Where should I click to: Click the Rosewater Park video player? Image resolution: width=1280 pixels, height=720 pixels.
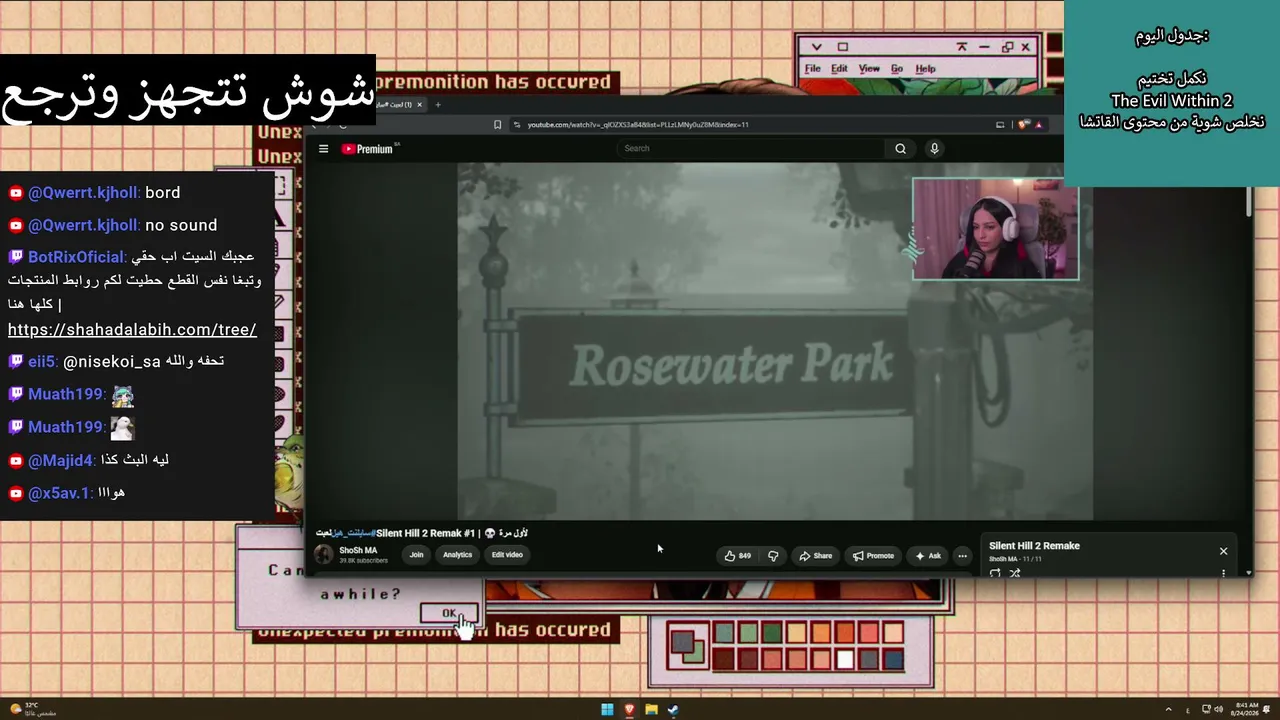[775, 341]
